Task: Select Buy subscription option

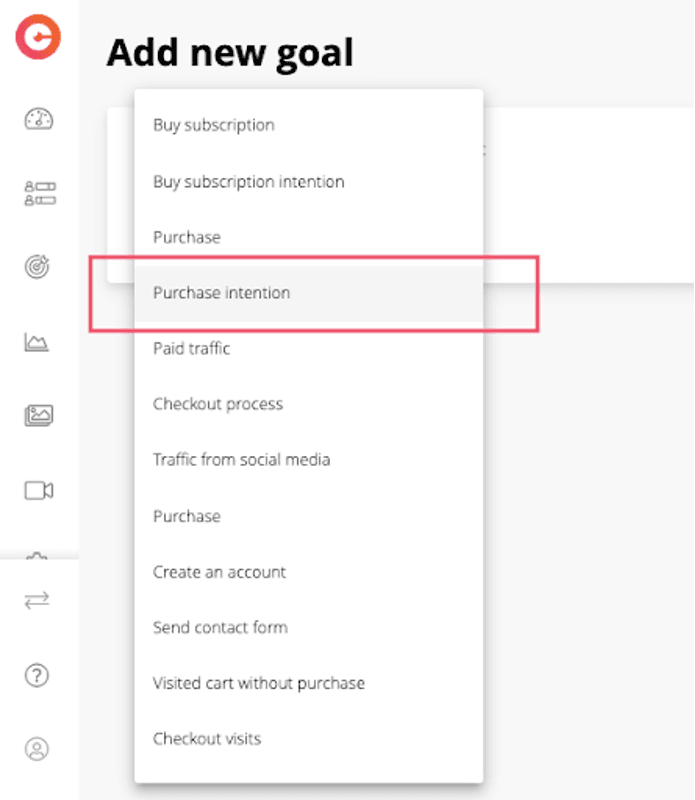Action: [309, 125]
